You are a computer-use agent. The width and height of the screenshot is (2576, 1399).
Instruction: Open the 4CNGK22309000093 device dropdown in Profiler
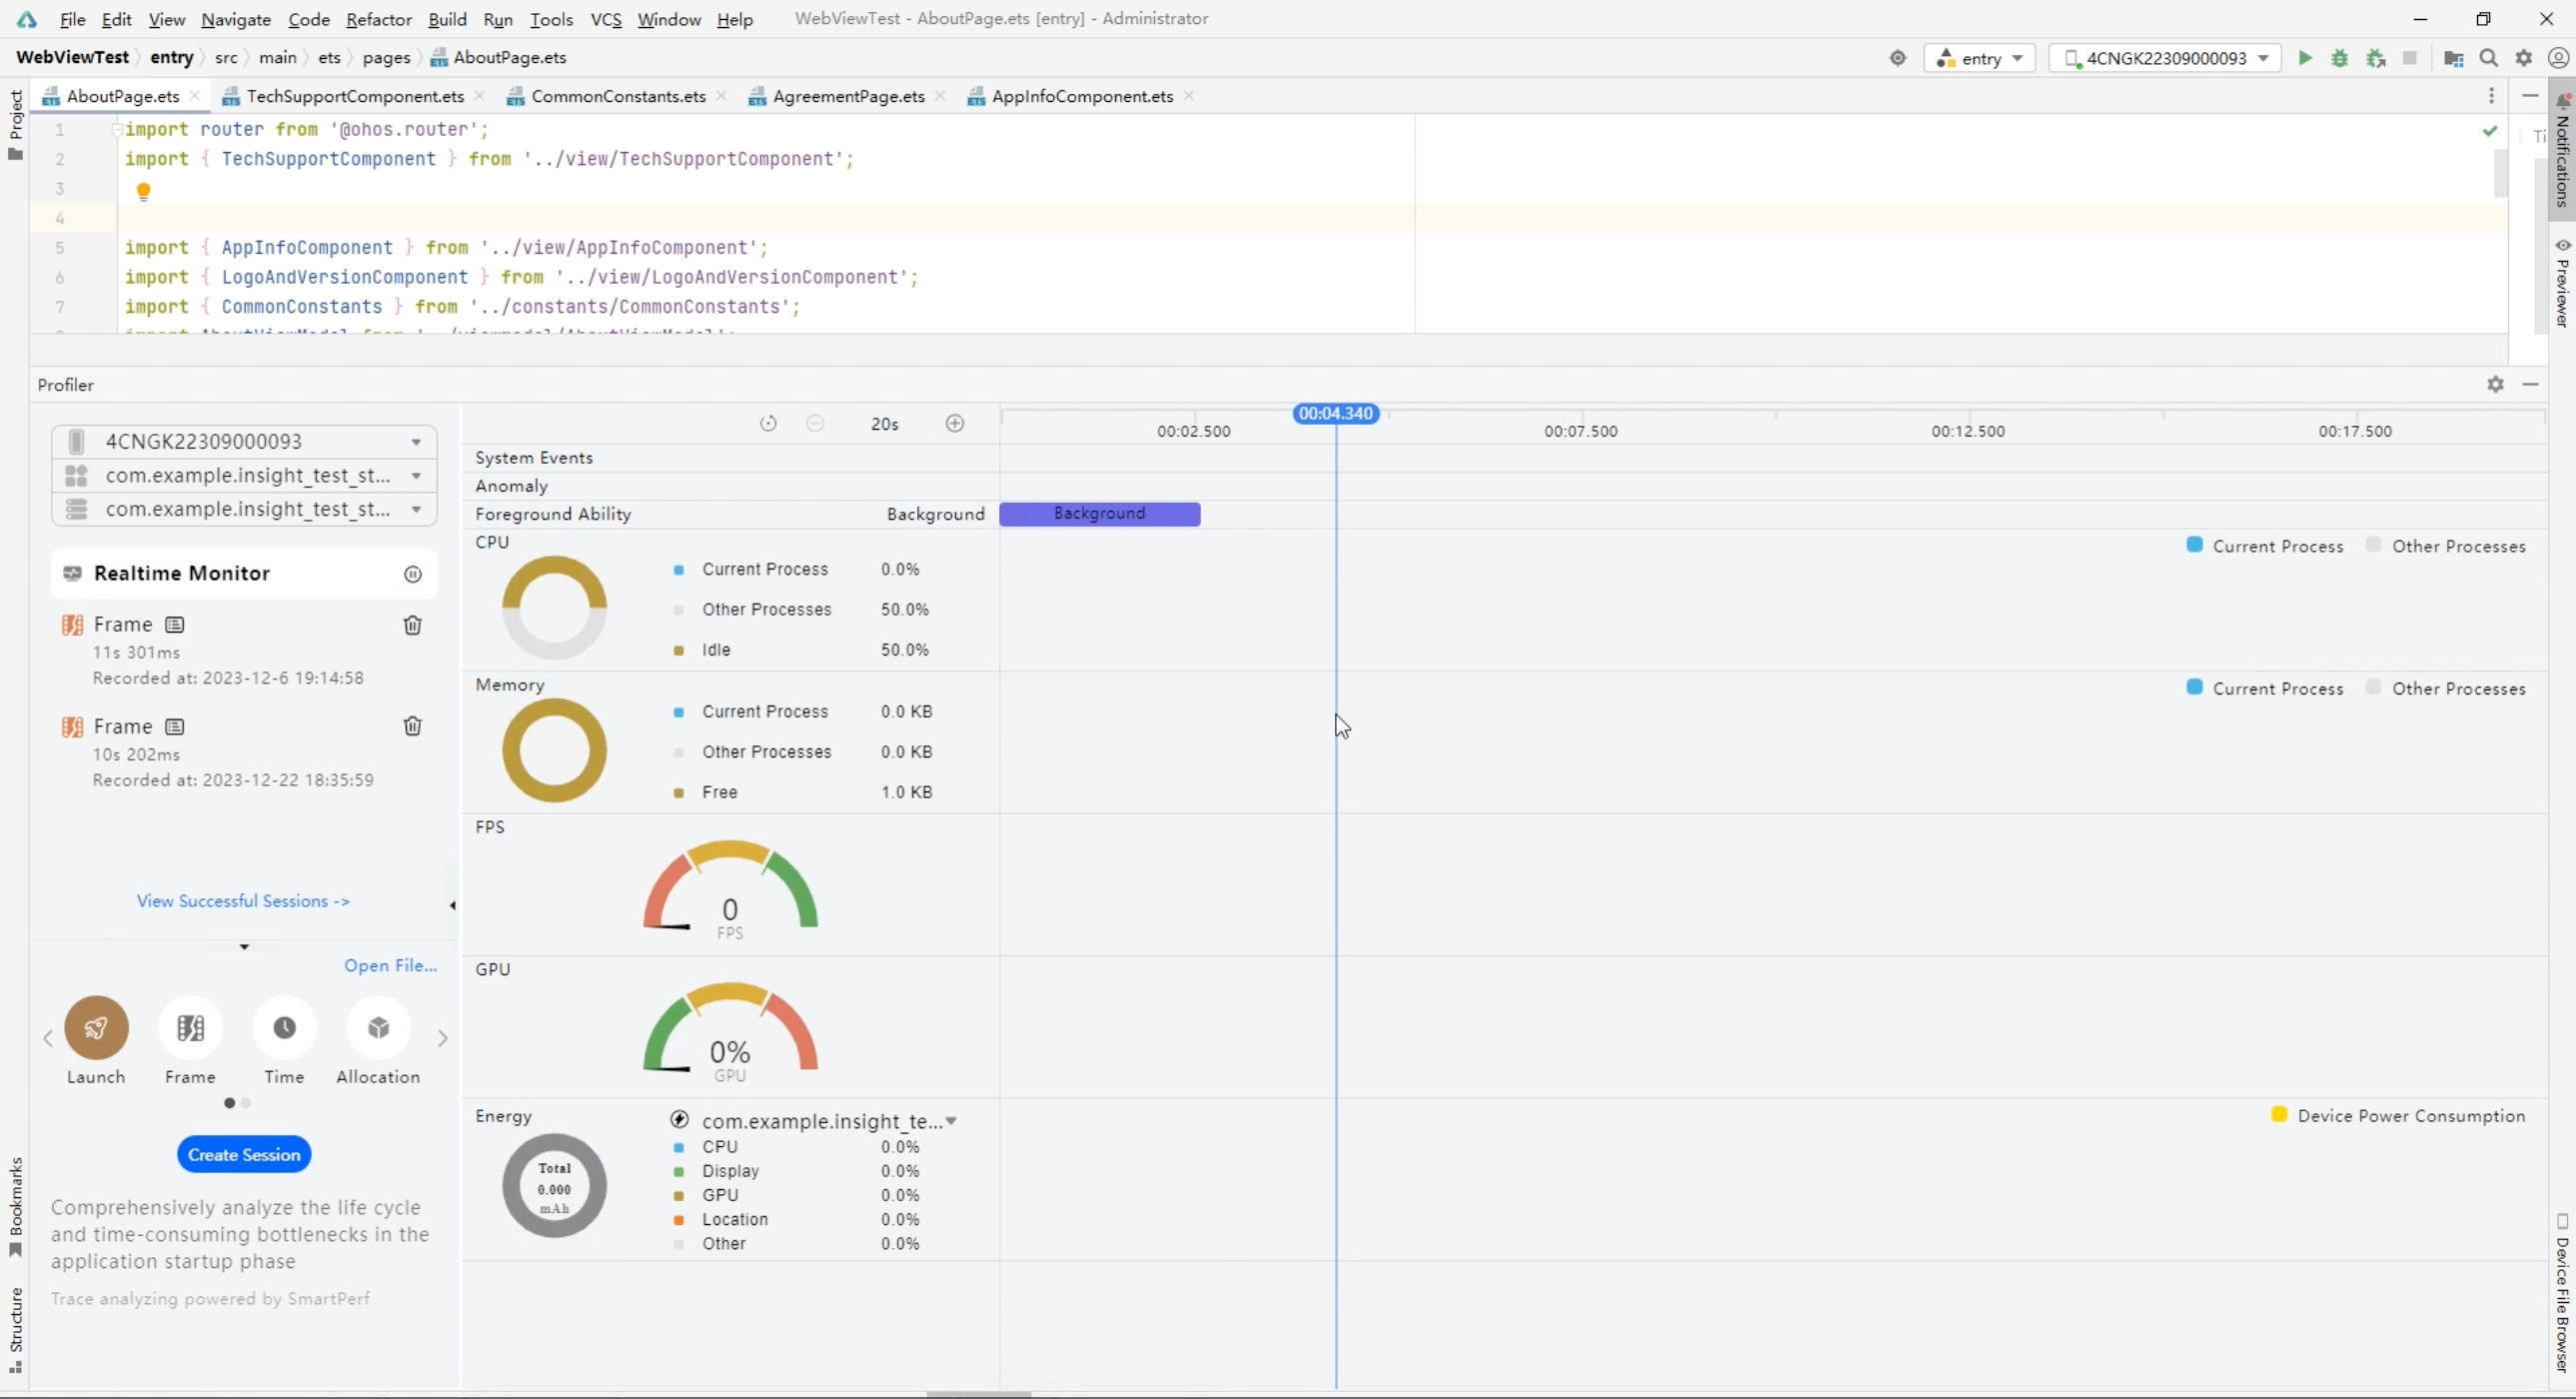tap(244, 441)
